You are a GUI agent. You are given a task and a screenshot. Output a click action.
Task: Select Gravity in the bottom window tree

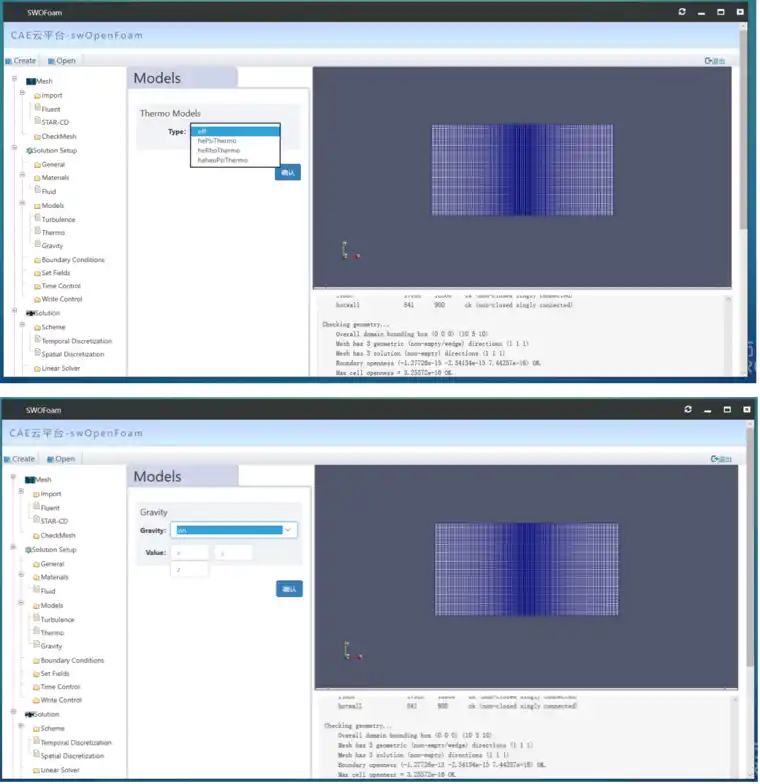coord(51,646)
